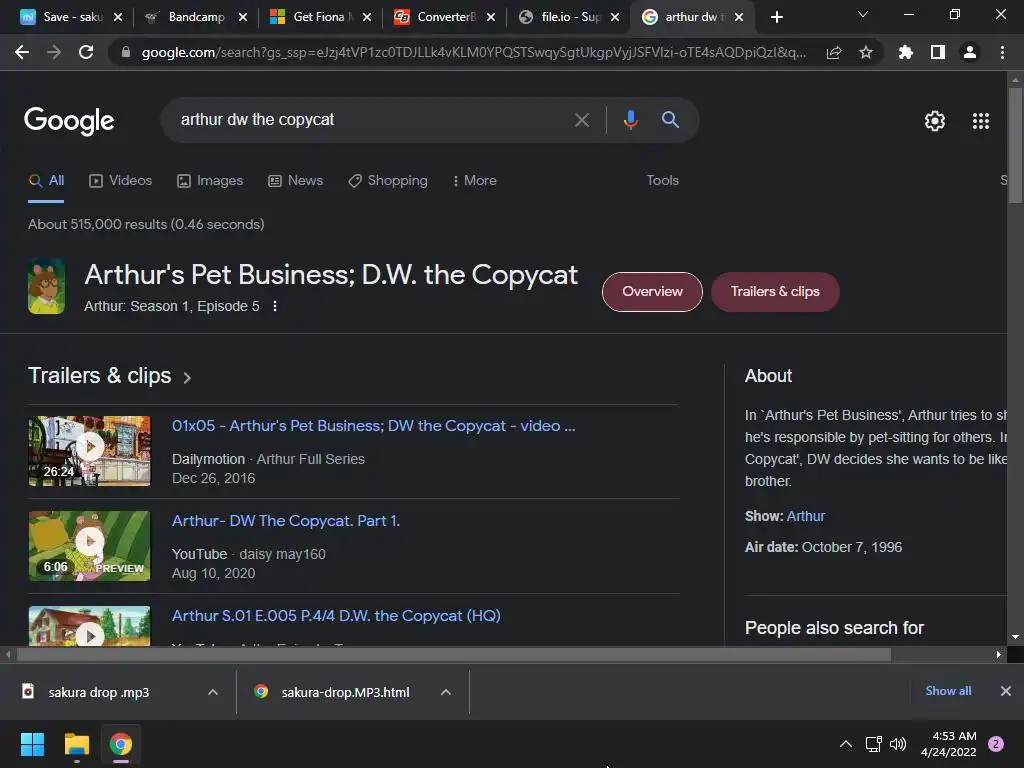Show hidden system tray icons

tap(846, 744)
